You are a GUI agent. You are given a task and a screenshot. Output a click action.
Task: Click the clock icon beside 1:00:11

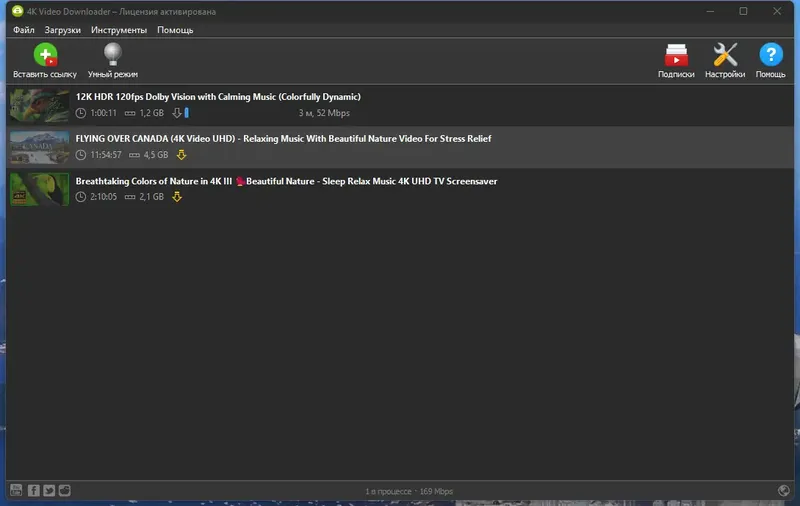[81, 113]
